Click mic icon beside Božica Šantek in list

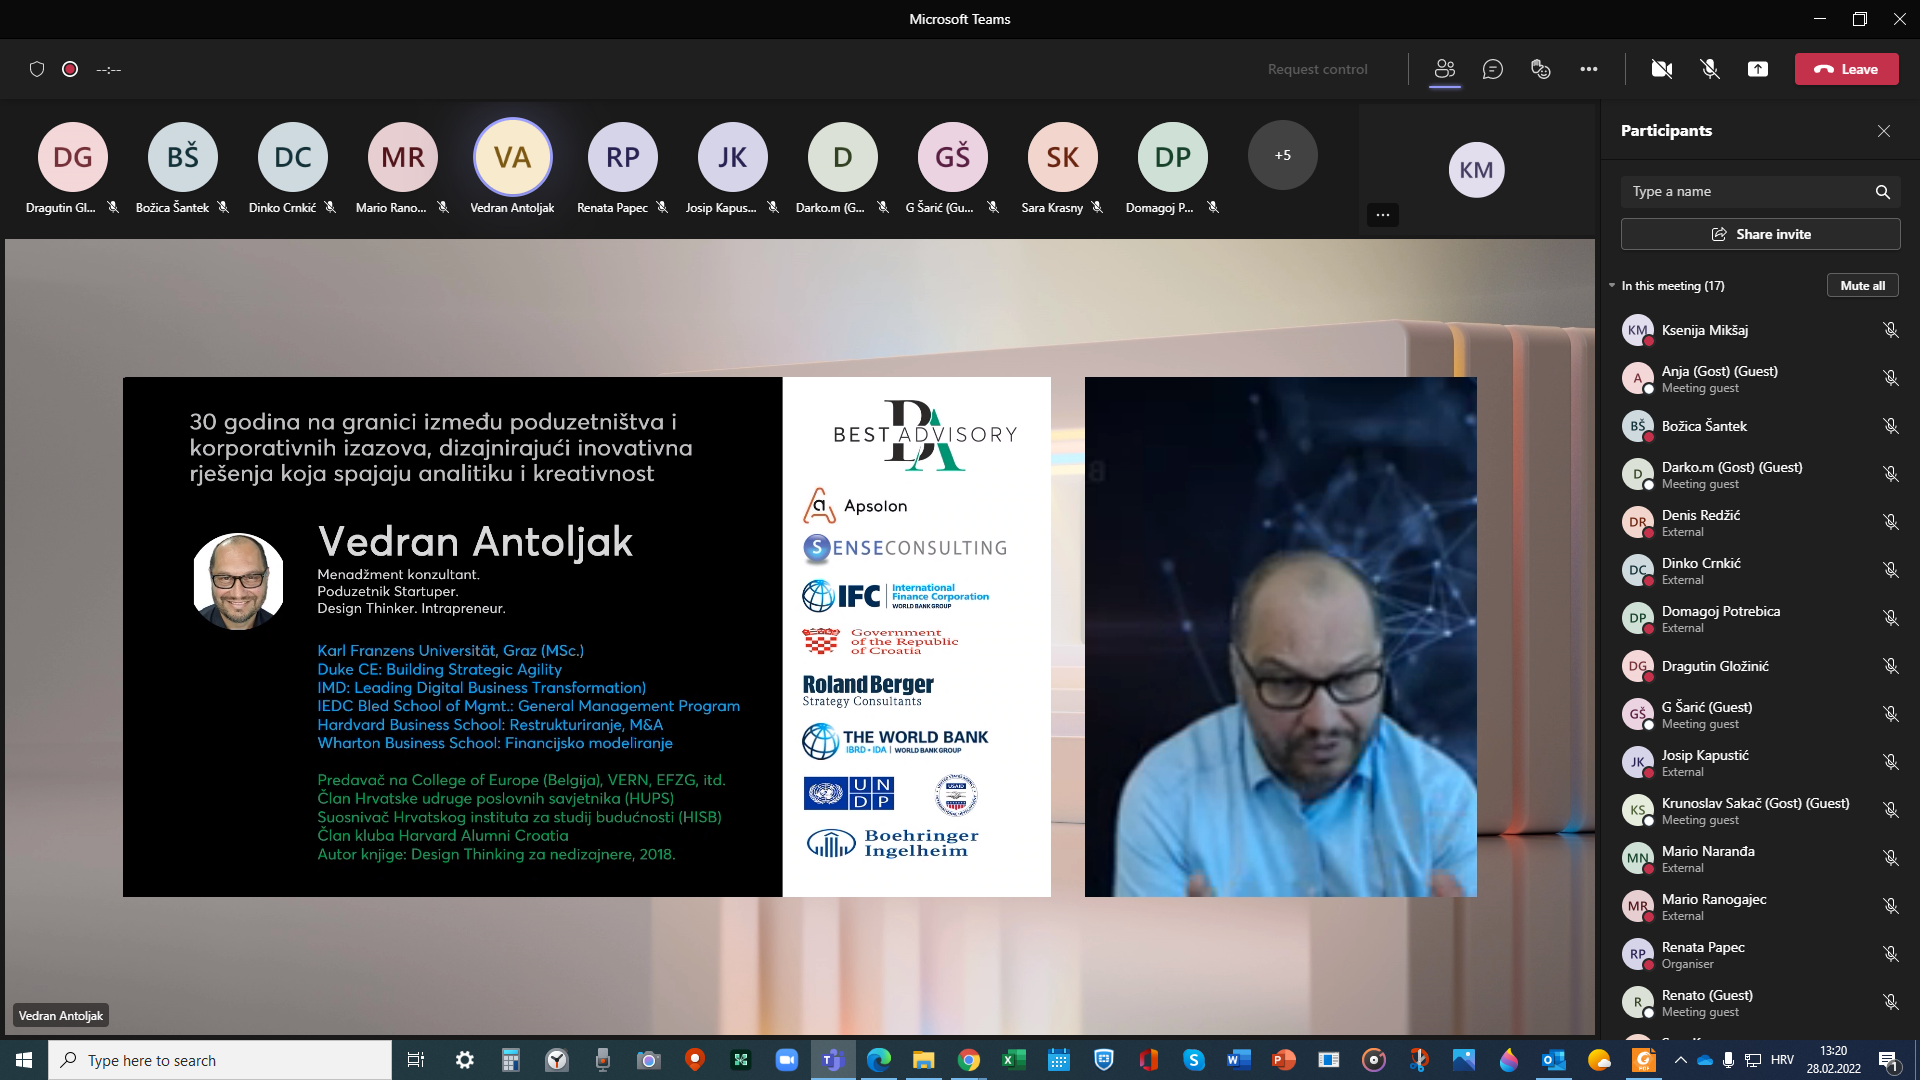point(1890,426)
